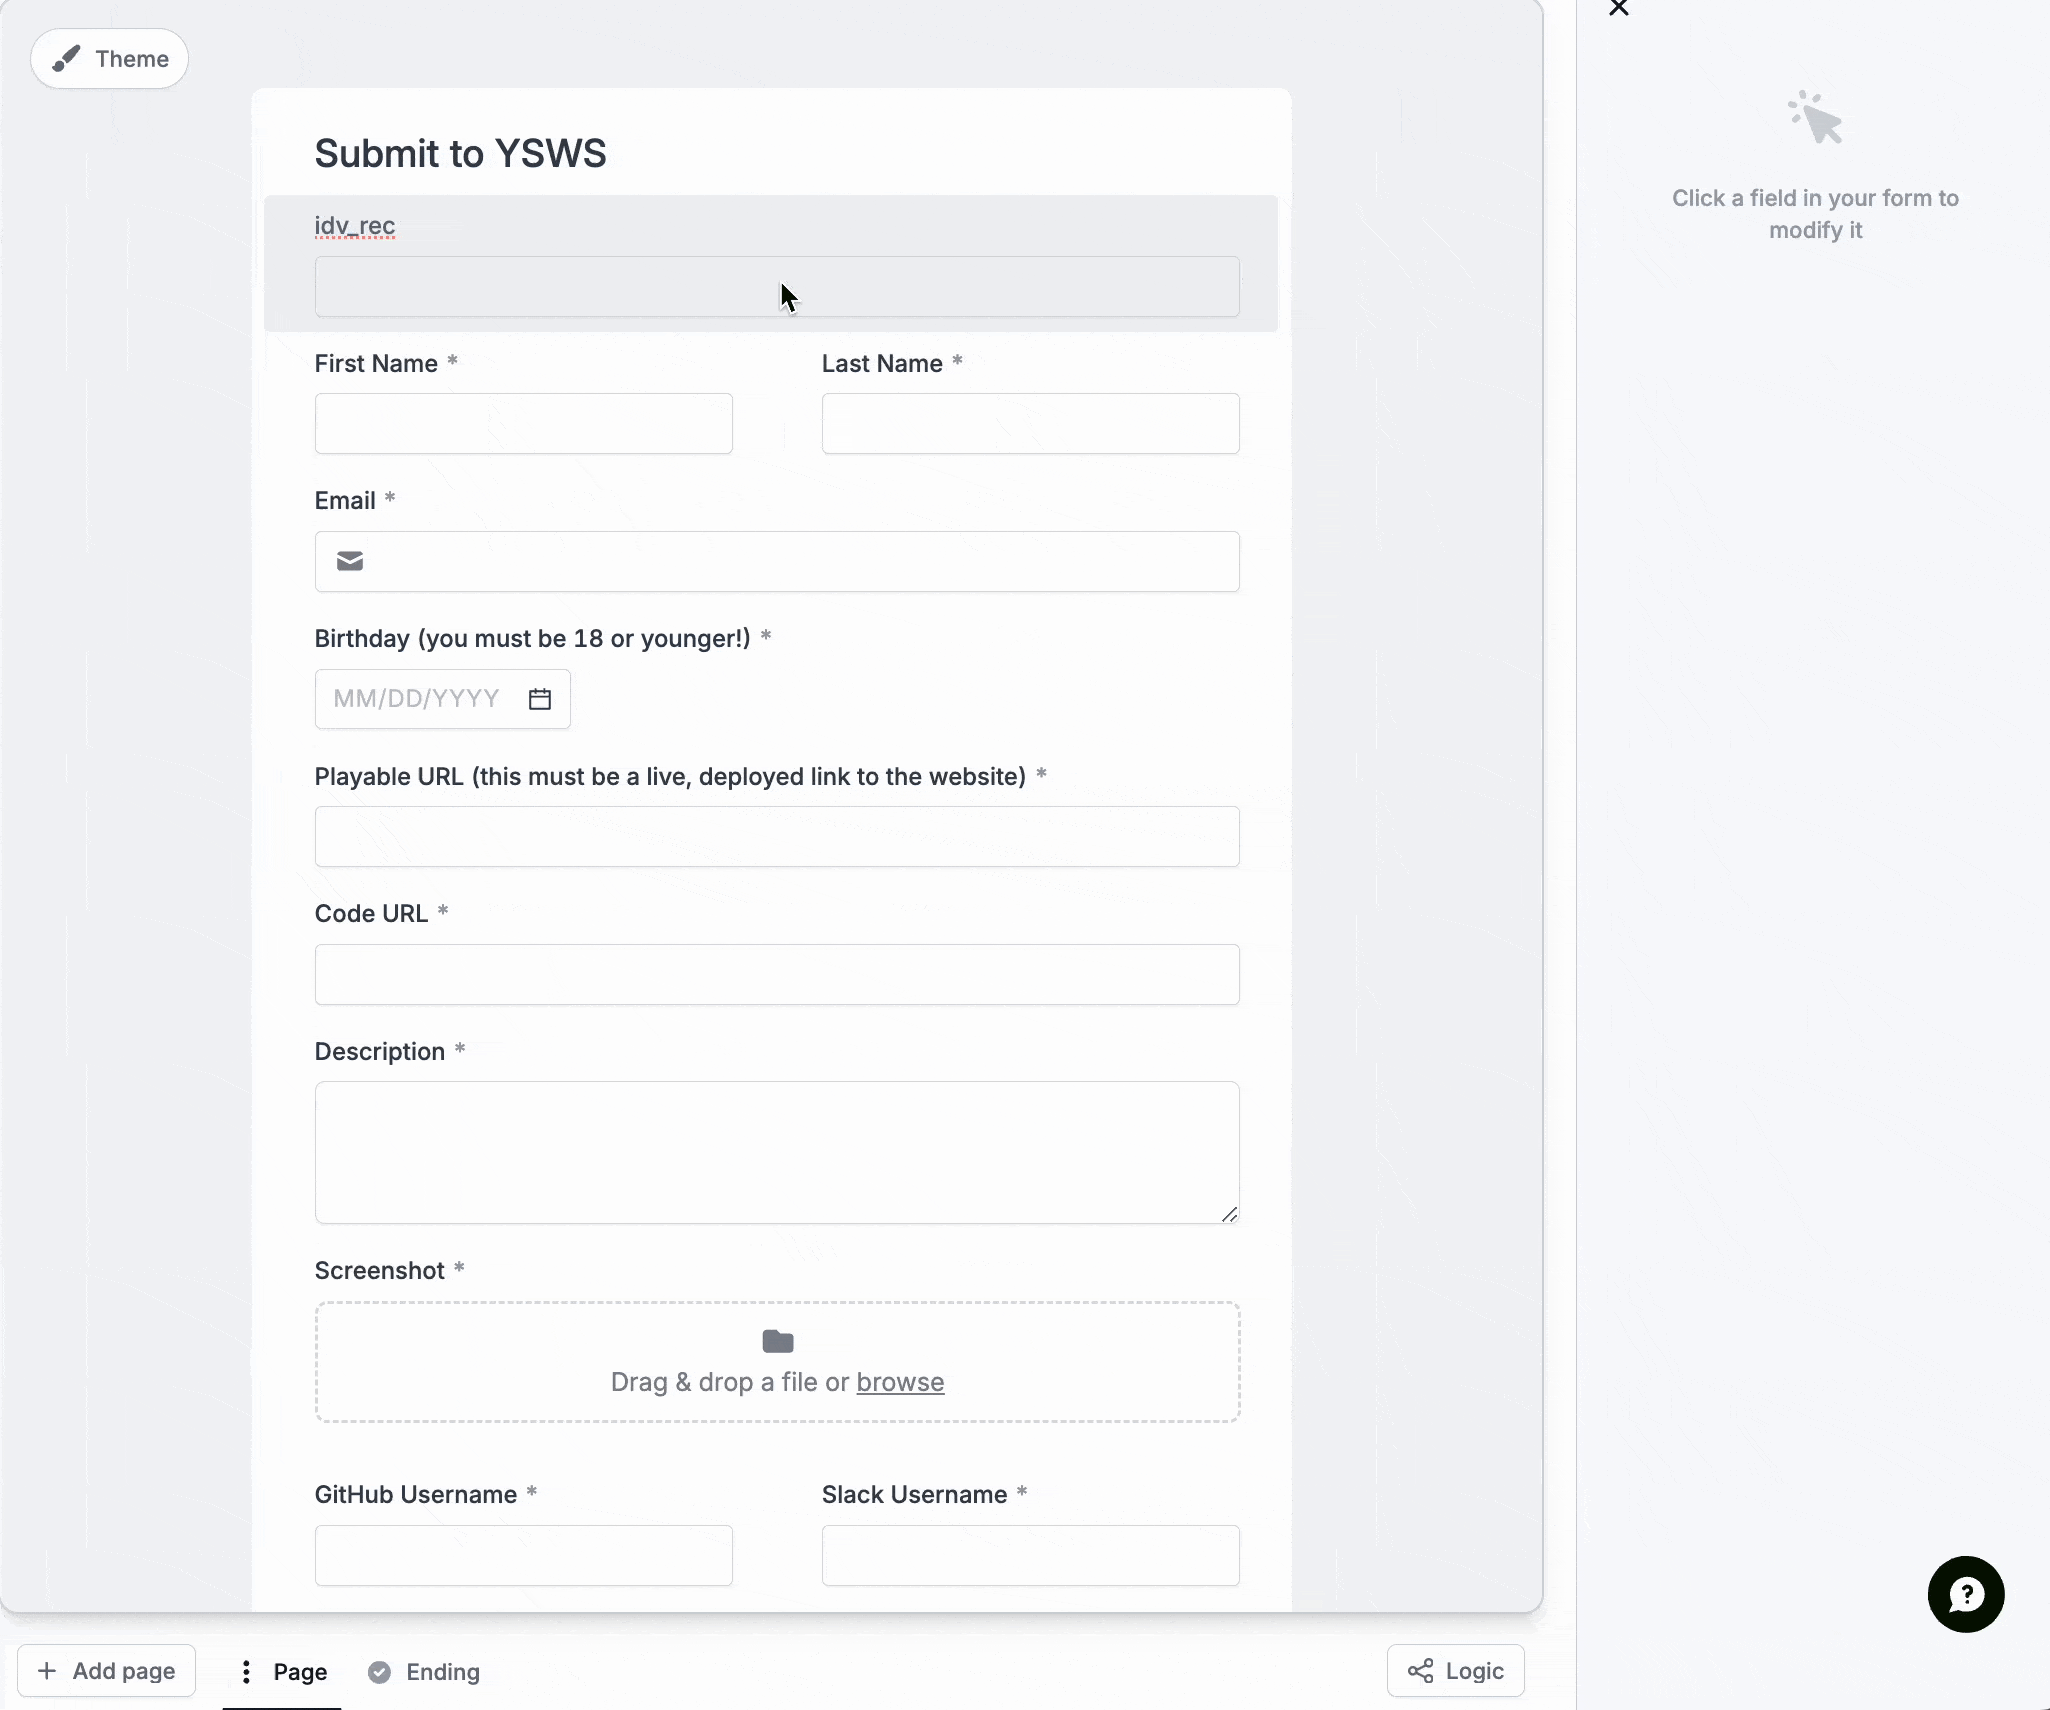Image resolution: width=2050 pixels, height=1710 pixels.
Task: Click the First Name input
Action: [522, 423]
